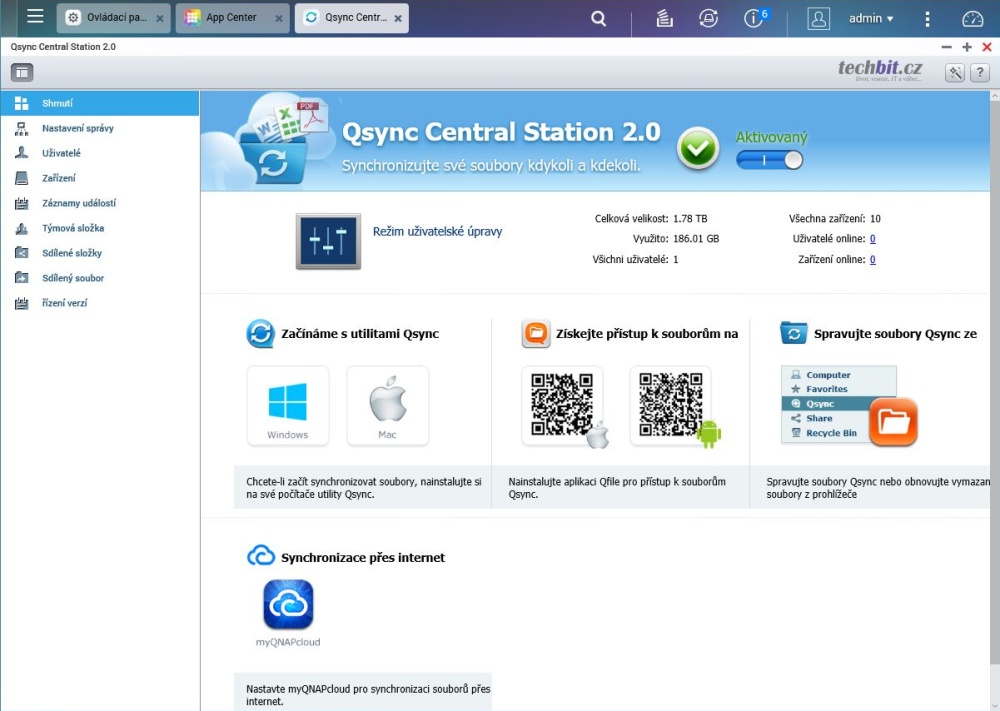
Task: Open notifications info icon with badge
Action: coord(754,18)
